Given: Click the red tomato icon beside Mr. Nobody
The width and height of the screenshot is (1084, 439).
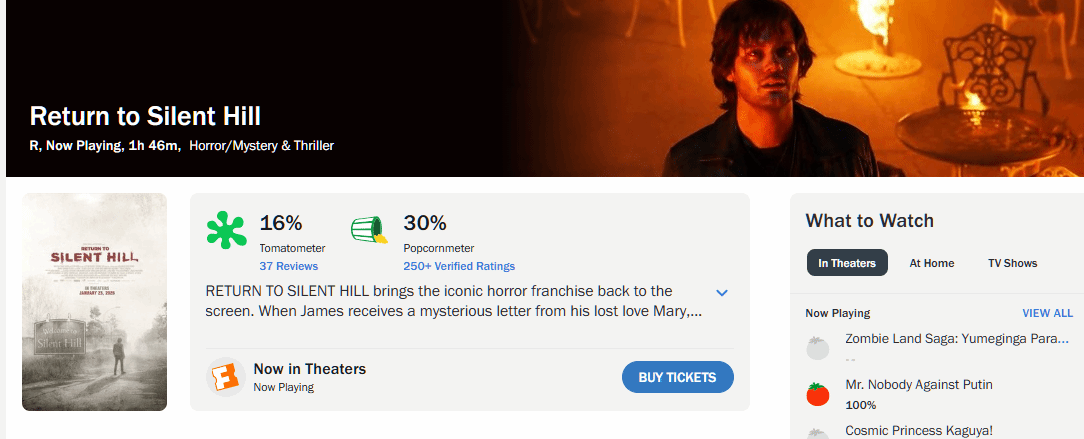Looking at the screenshot, I should (818, 394).
